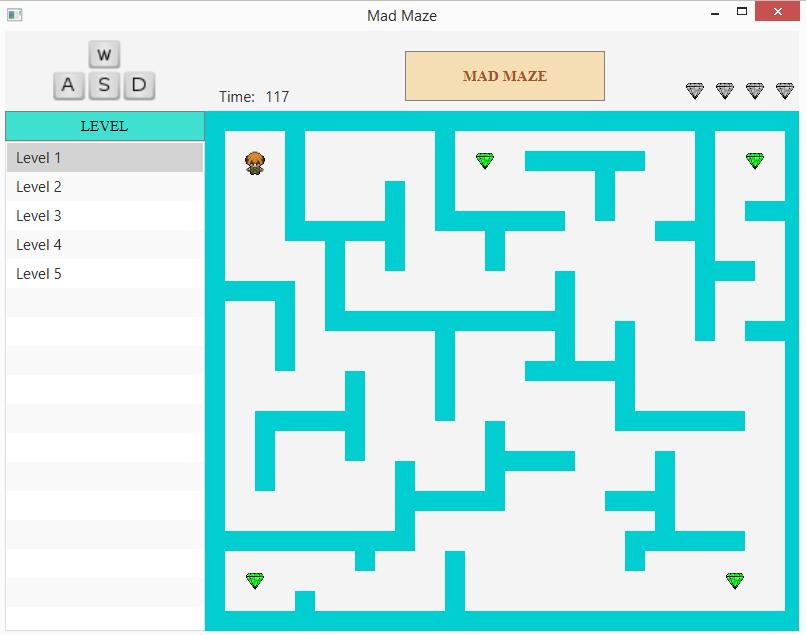Viewport: 806px width, 635px height.
Task: Click the green gem at the bottom right
Action: (x=734, y=580)
